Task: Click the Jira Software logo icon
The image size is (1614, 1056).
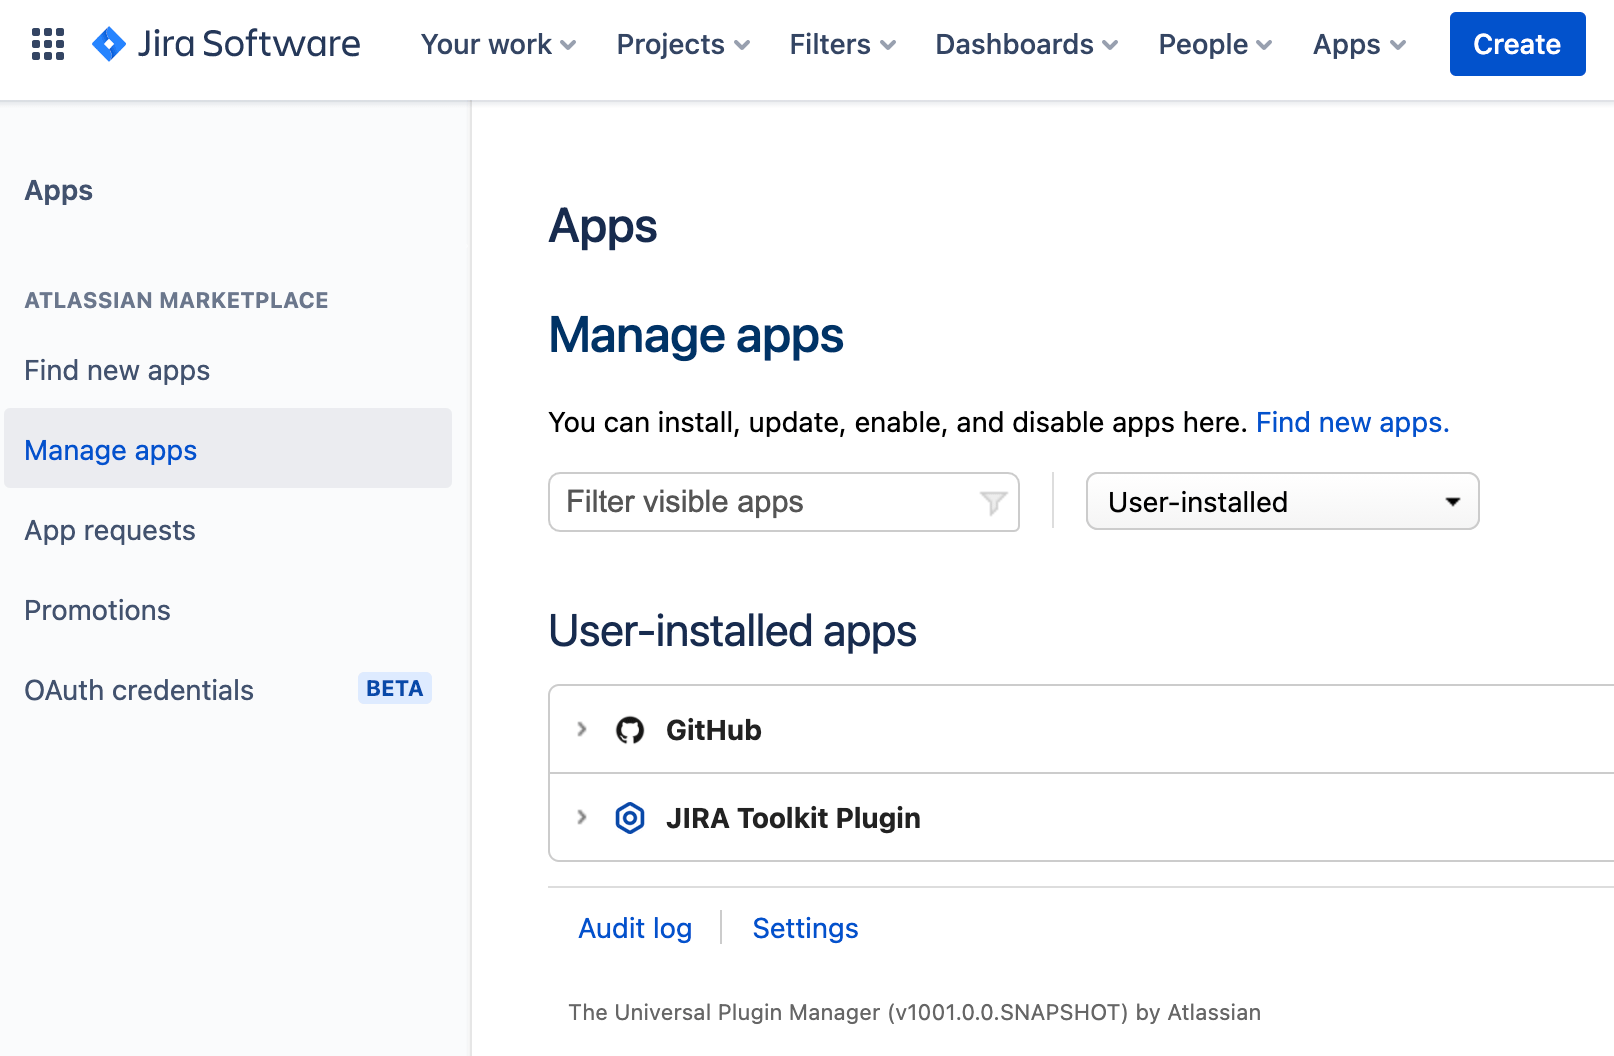Action: click(x=106, y=44)
